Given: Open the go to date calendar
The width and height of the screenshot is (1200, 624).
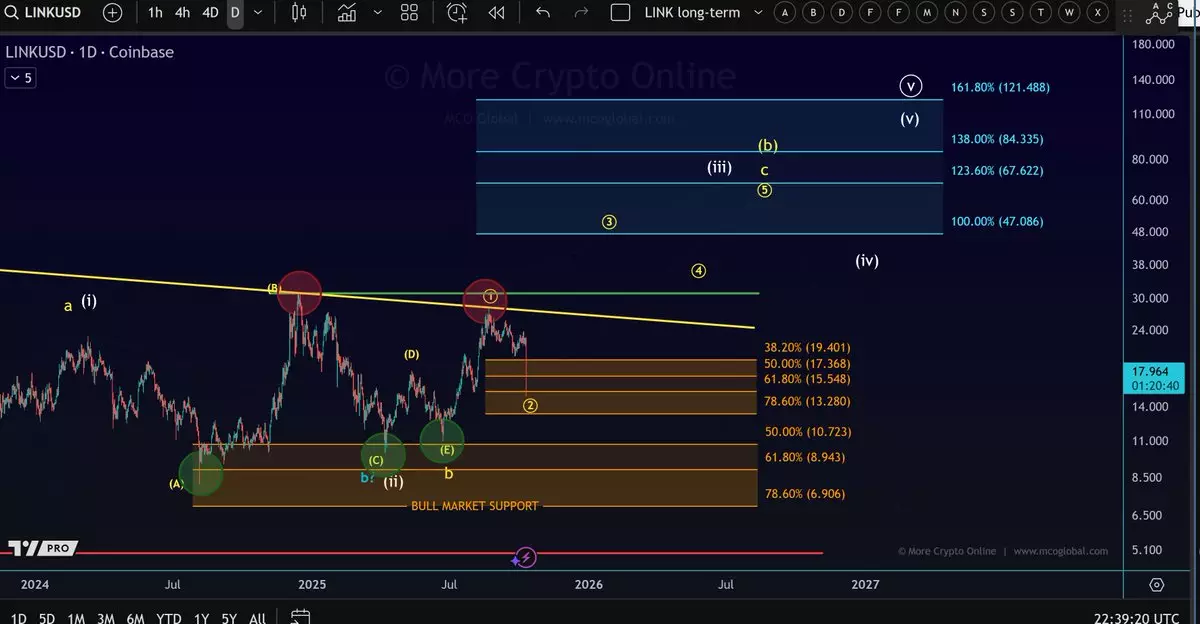Looking at the screenshot, I should click(x=301, y=617).
